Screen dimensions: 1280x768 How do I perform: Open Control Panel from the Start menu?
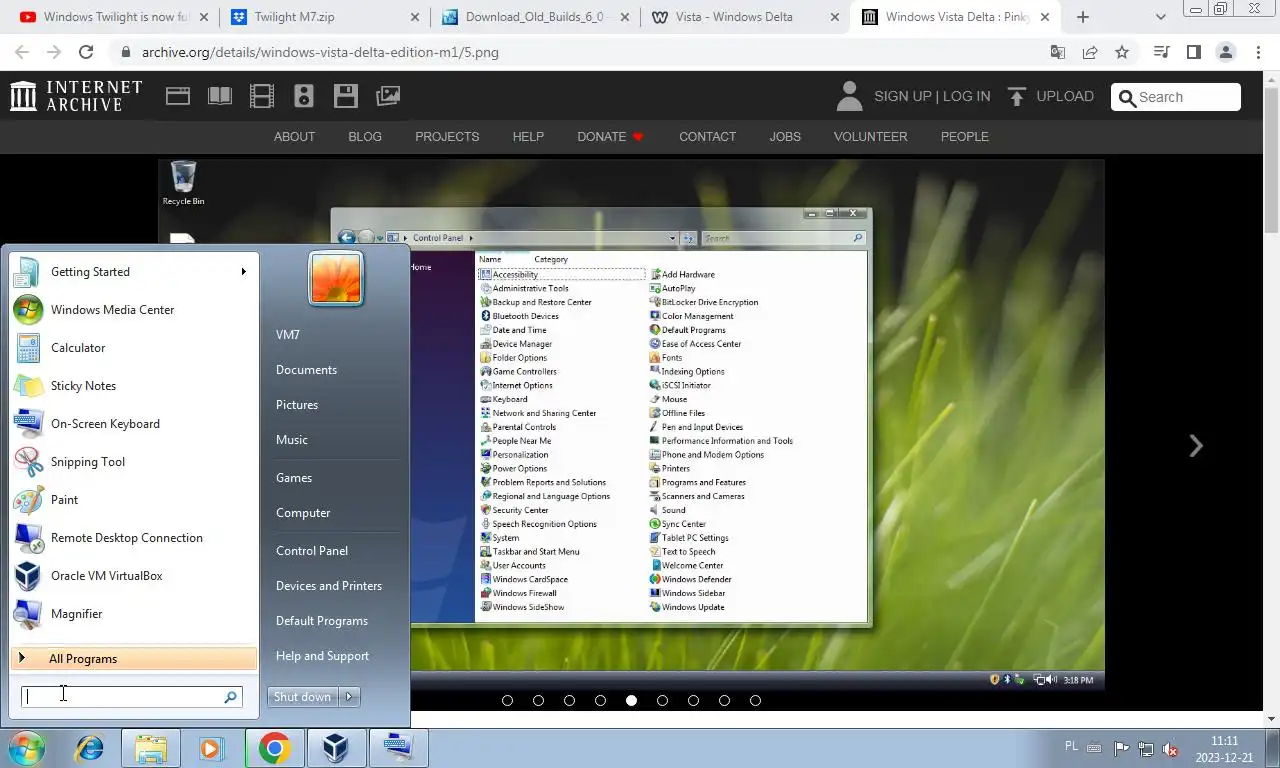pos(312,551)
